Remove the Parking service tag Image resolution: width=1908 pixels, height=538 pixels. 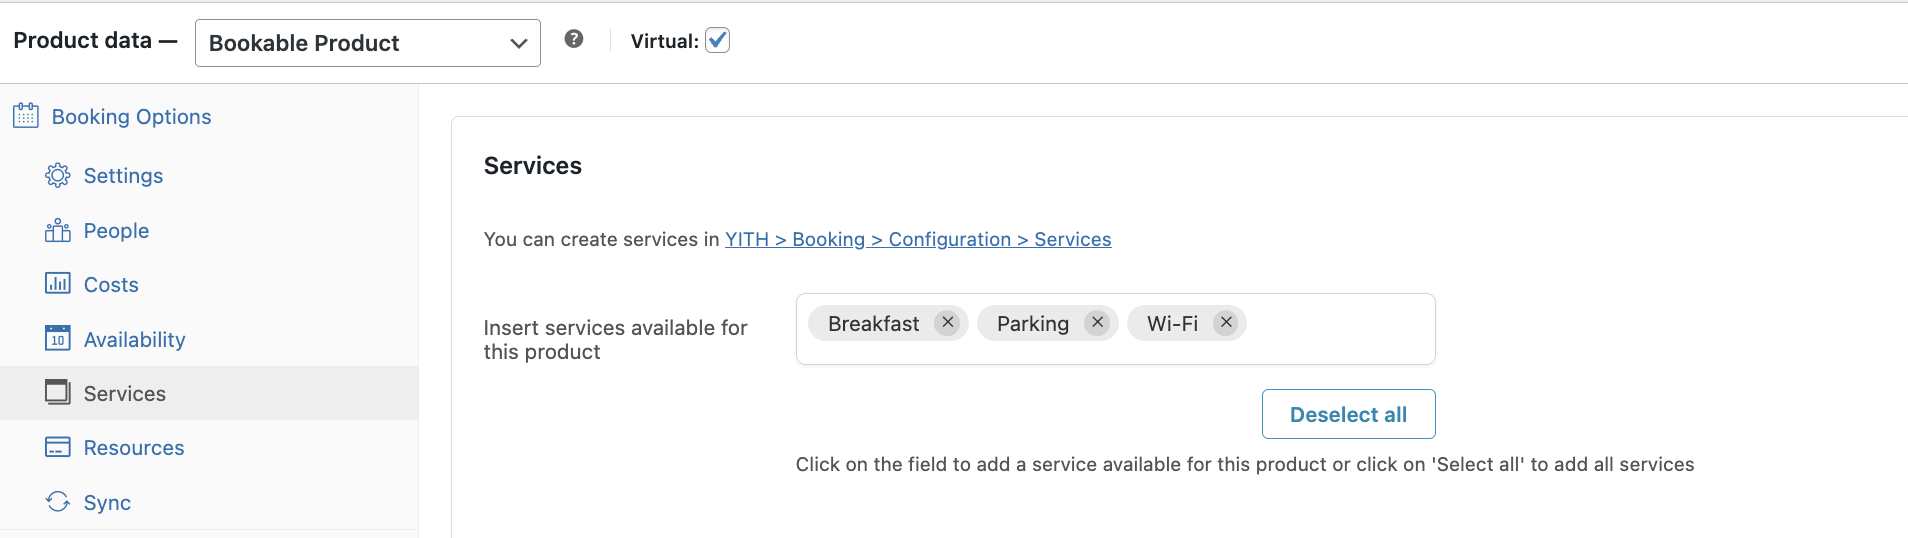tap(1098, 322)
